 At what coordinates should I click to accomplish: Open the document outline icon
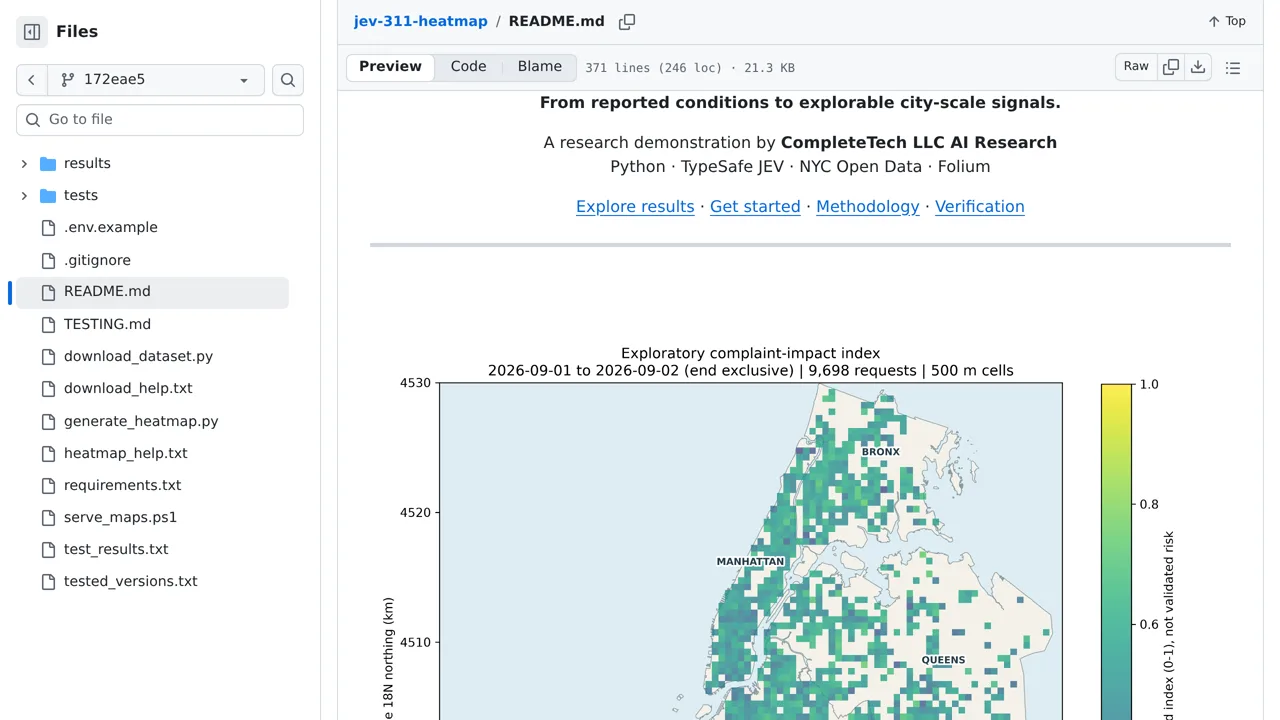(x=1233, y=68)
